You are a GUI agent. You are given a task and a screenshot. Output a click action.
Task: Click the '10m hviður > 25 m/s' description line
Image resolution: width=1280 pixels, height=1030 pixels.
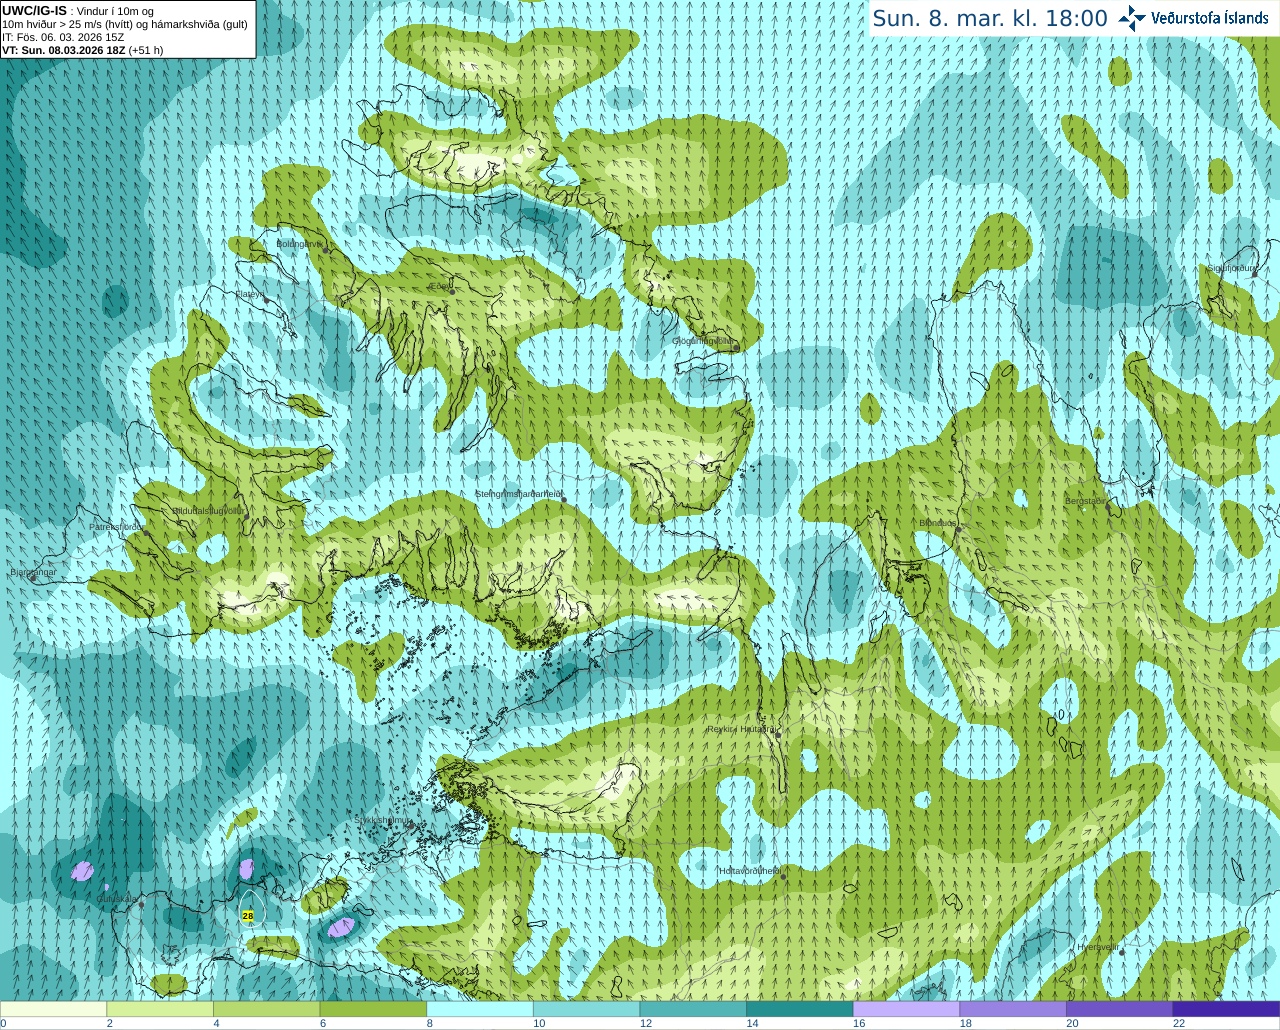tap(125, 24)
